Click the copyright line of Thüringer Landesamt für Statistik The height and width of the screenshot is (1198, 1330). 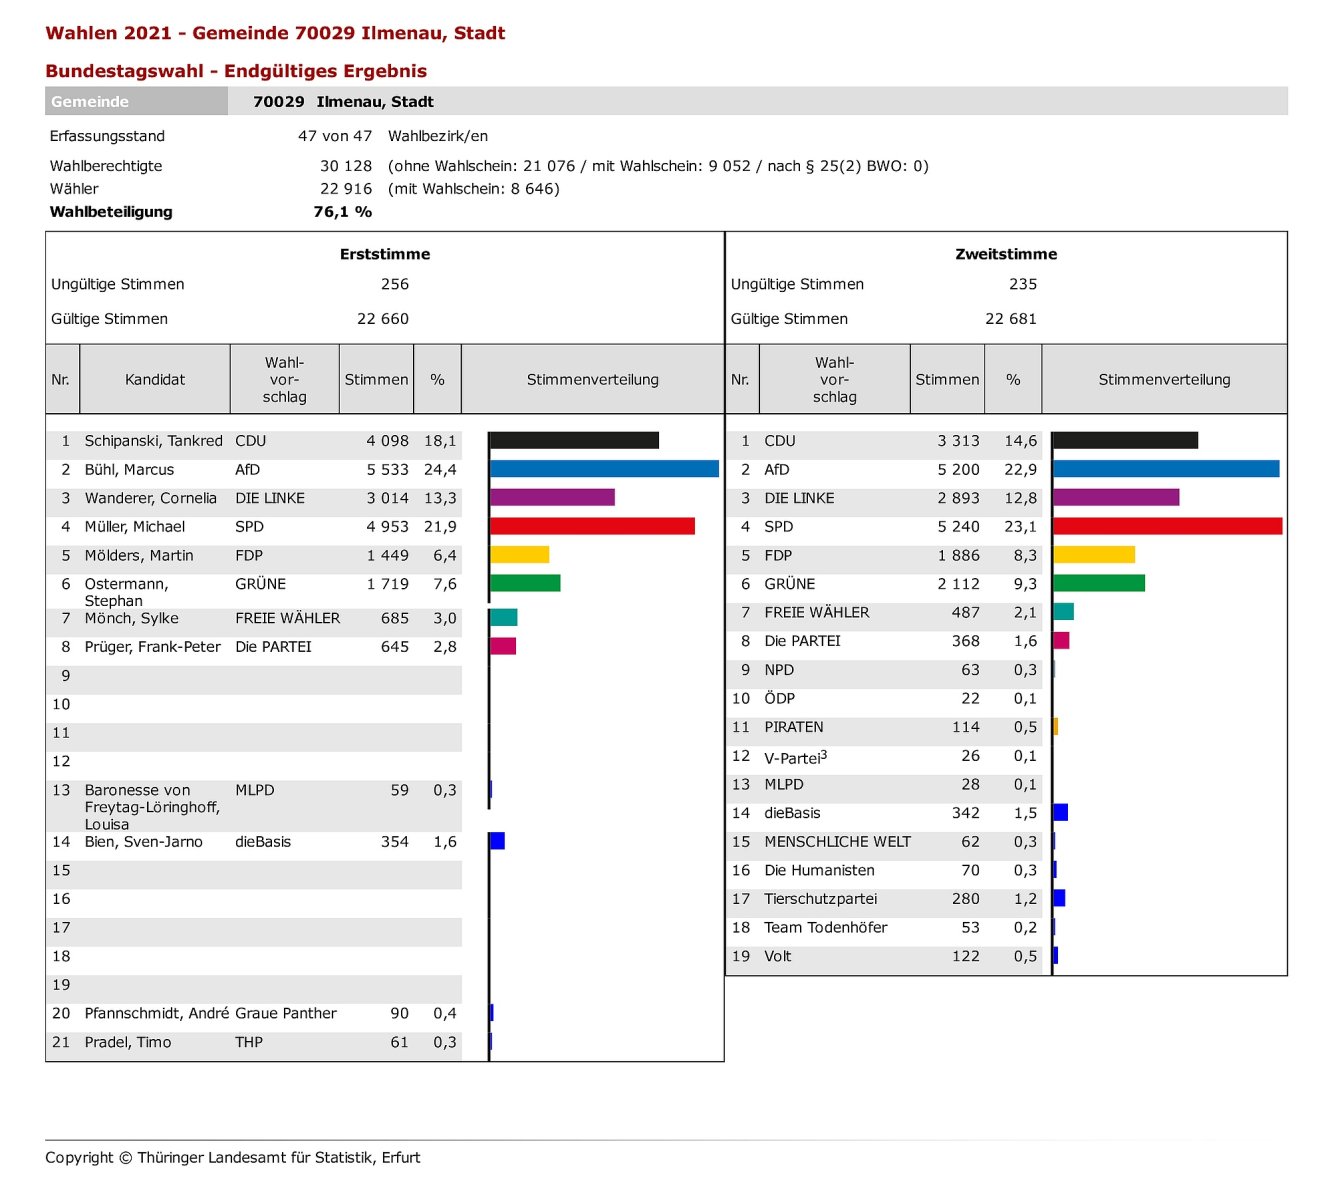(233, 1158)
